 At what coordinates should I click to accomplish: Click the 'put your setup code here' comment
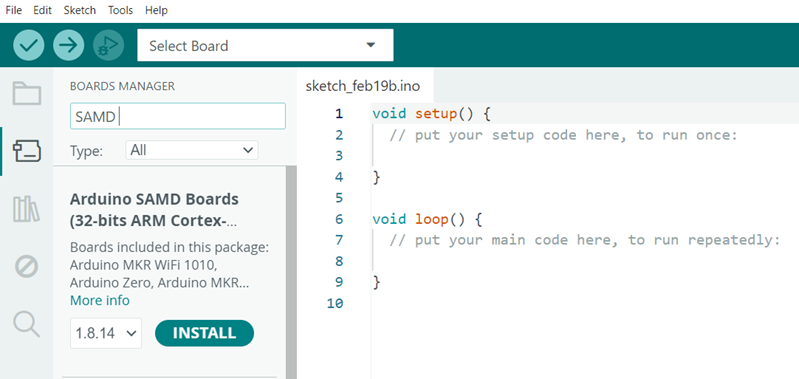point(563,135)
